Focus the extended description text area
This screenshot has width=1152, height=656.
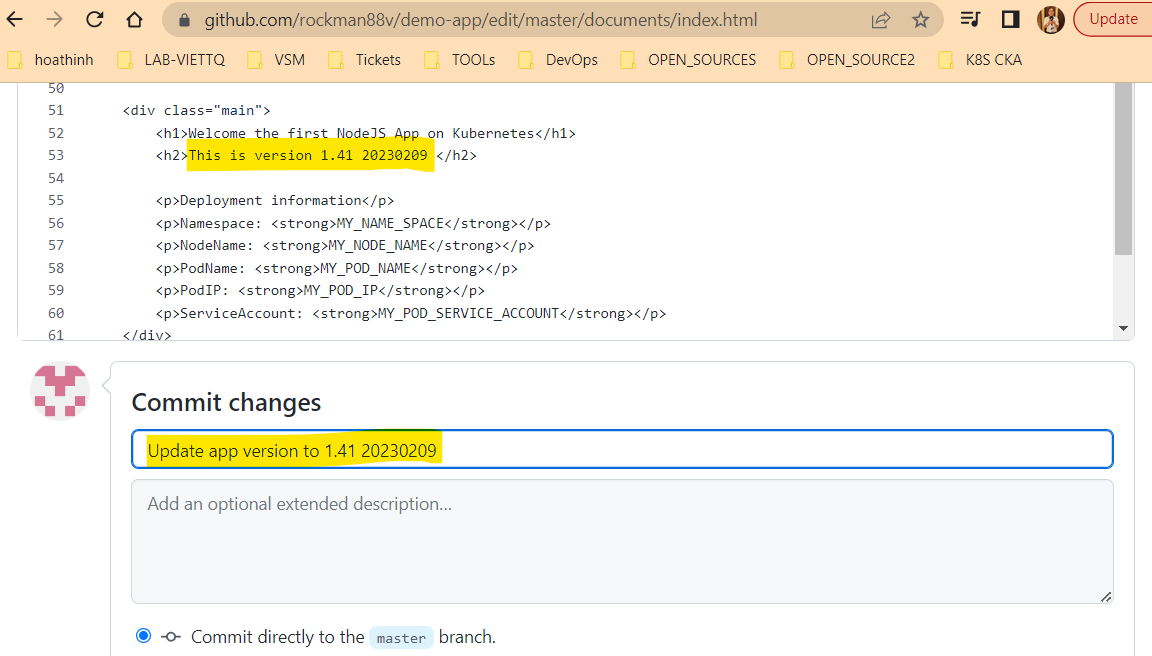pyautogui.click(x=622, y=541)
